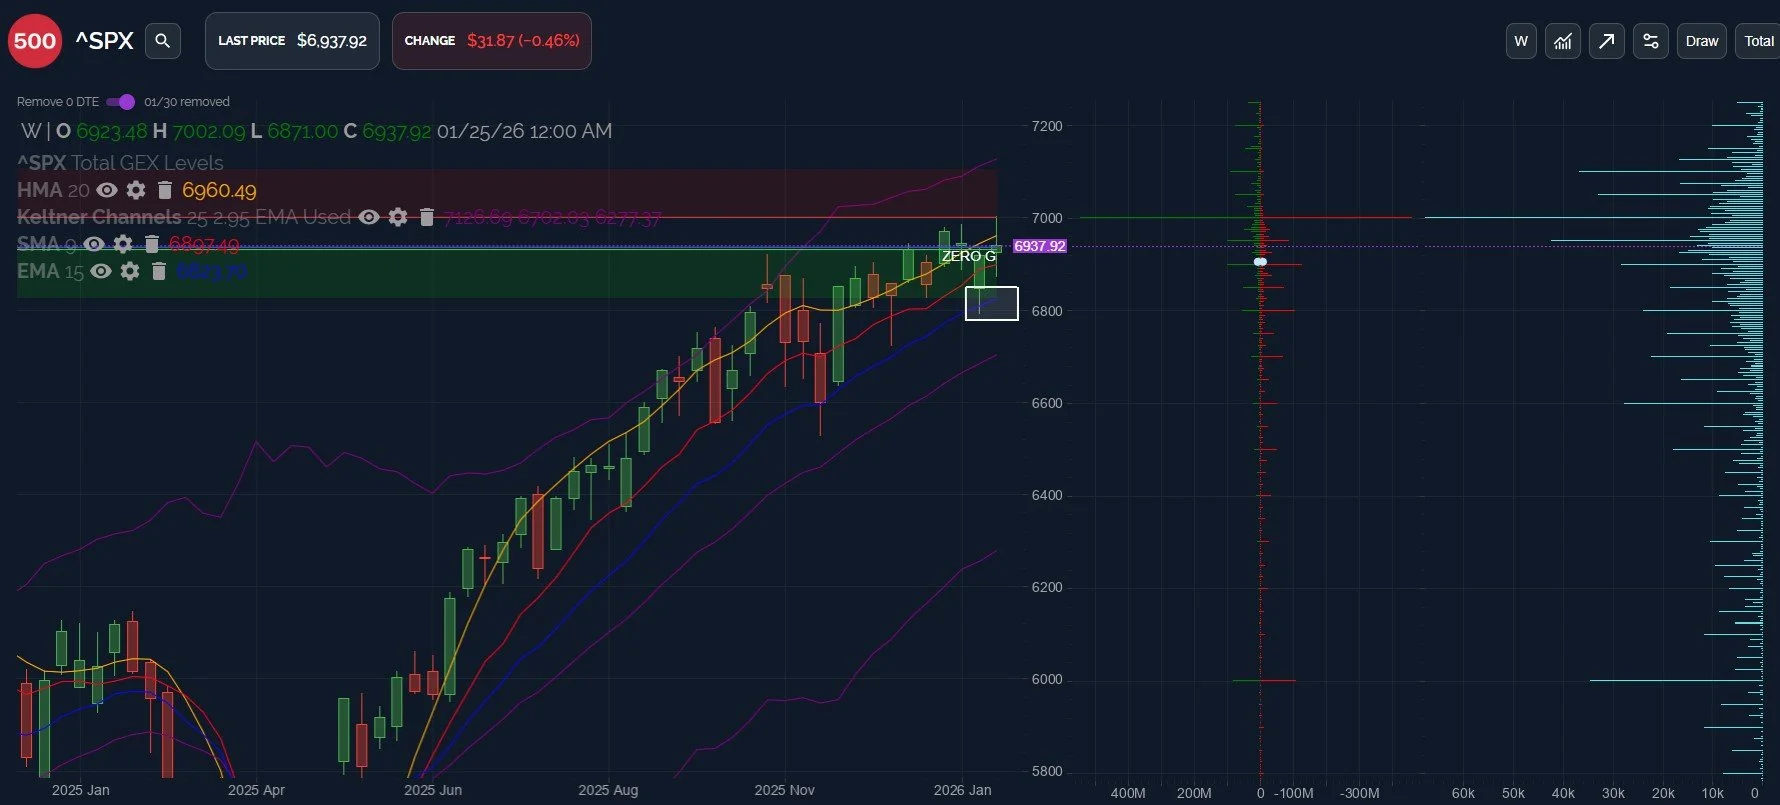Delete the Keltner Channels indicator
The height and width of the screenshot is (805, 1780).
(x=427, y=217)
